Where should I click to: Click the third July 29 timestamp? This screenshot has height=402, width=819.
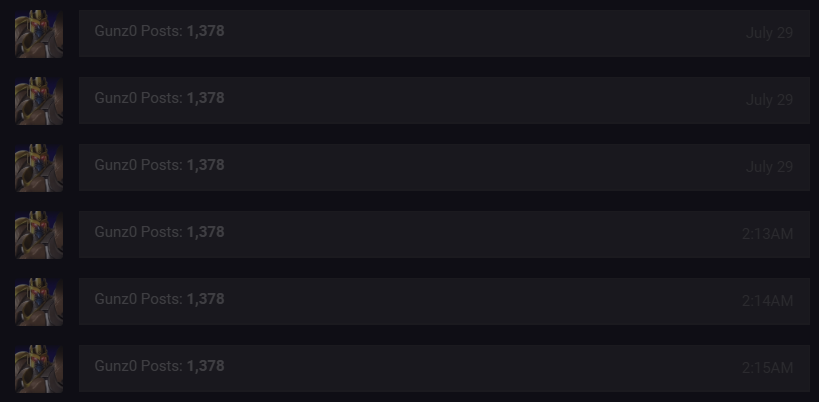click(769, 167)
